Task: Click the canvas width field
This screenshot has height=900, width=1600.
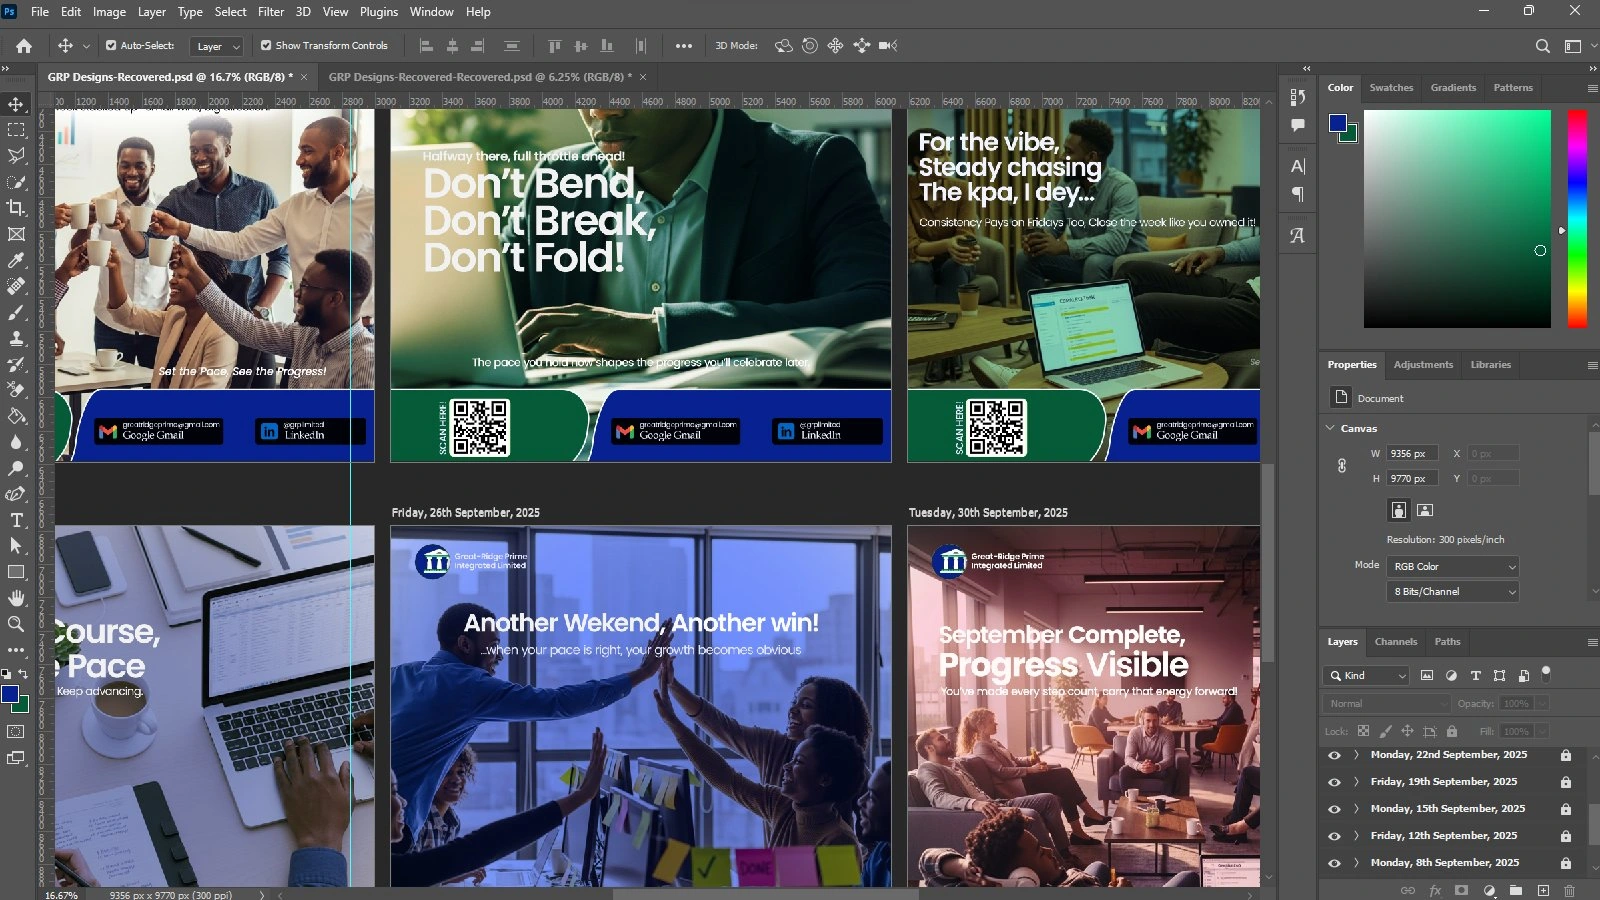Action: point(1412,454)
